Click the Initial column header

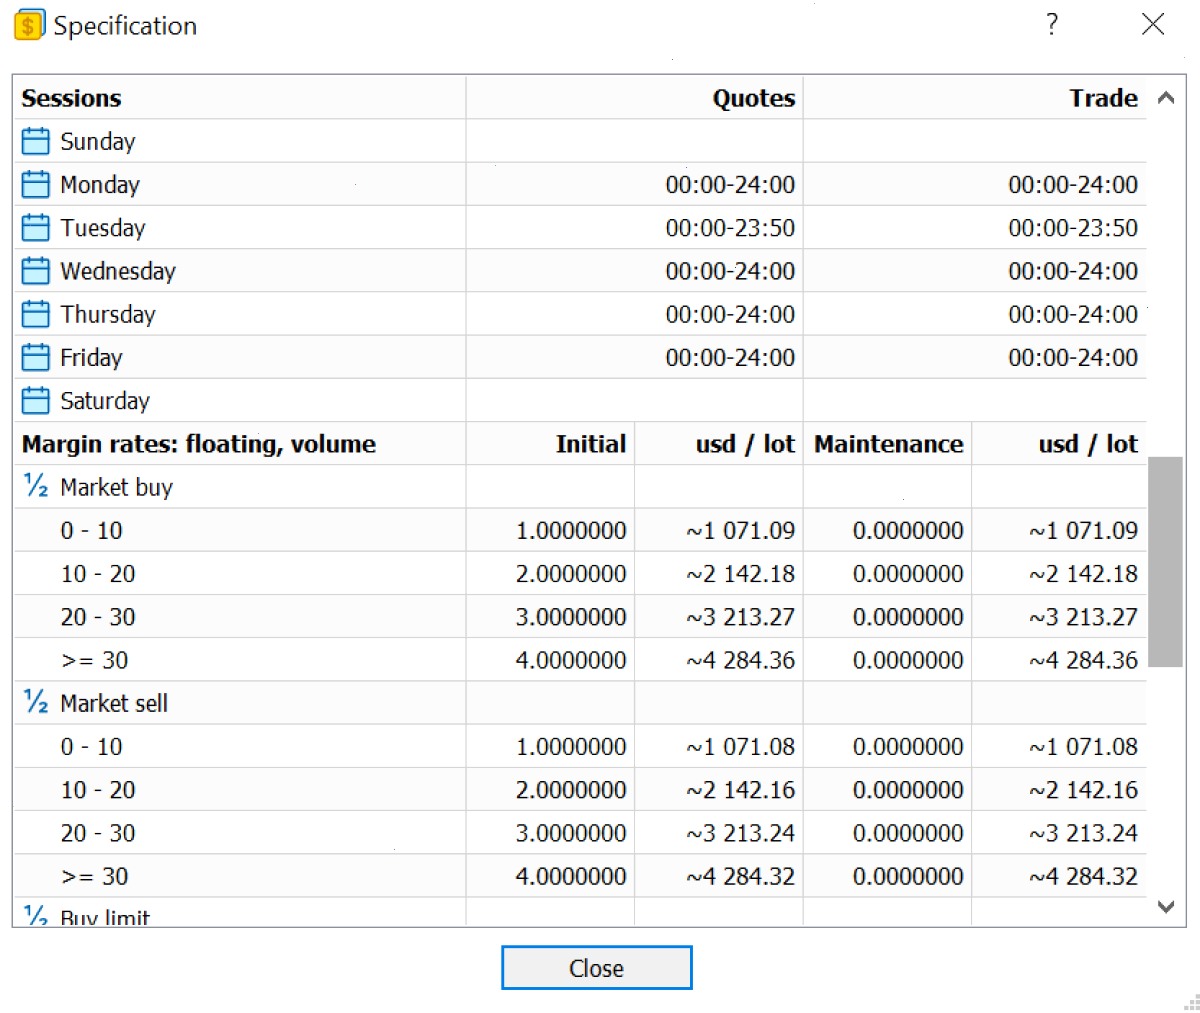click(x=591, y=444)
